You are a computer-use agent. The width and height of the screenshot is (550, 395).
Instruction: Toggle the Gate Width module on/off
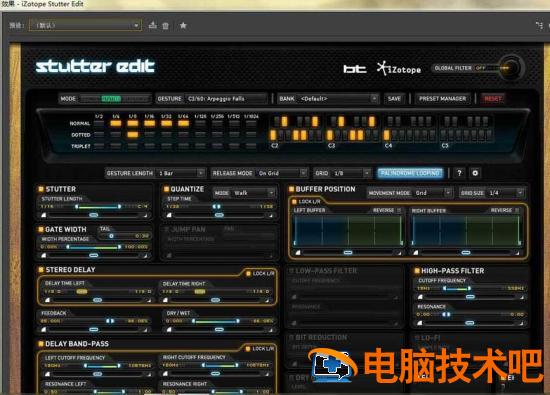(41, 229)
